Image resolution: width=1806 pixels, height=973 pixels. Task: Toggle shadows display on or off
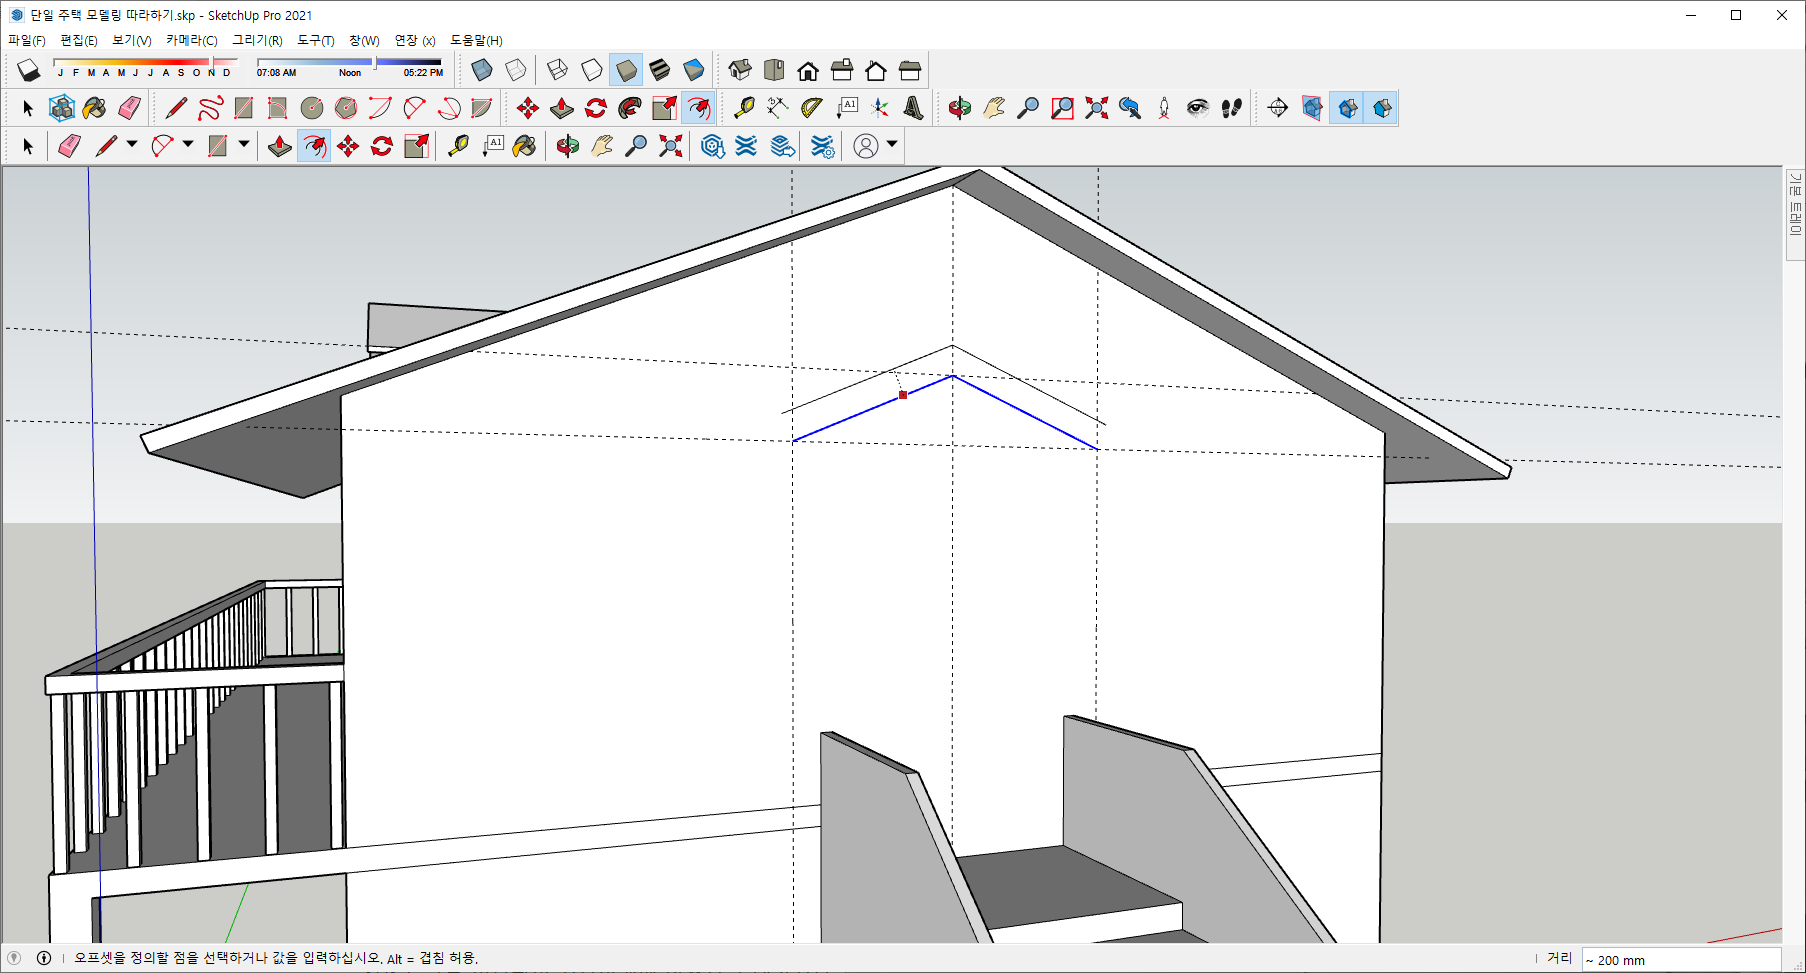[x=28, y=70]
